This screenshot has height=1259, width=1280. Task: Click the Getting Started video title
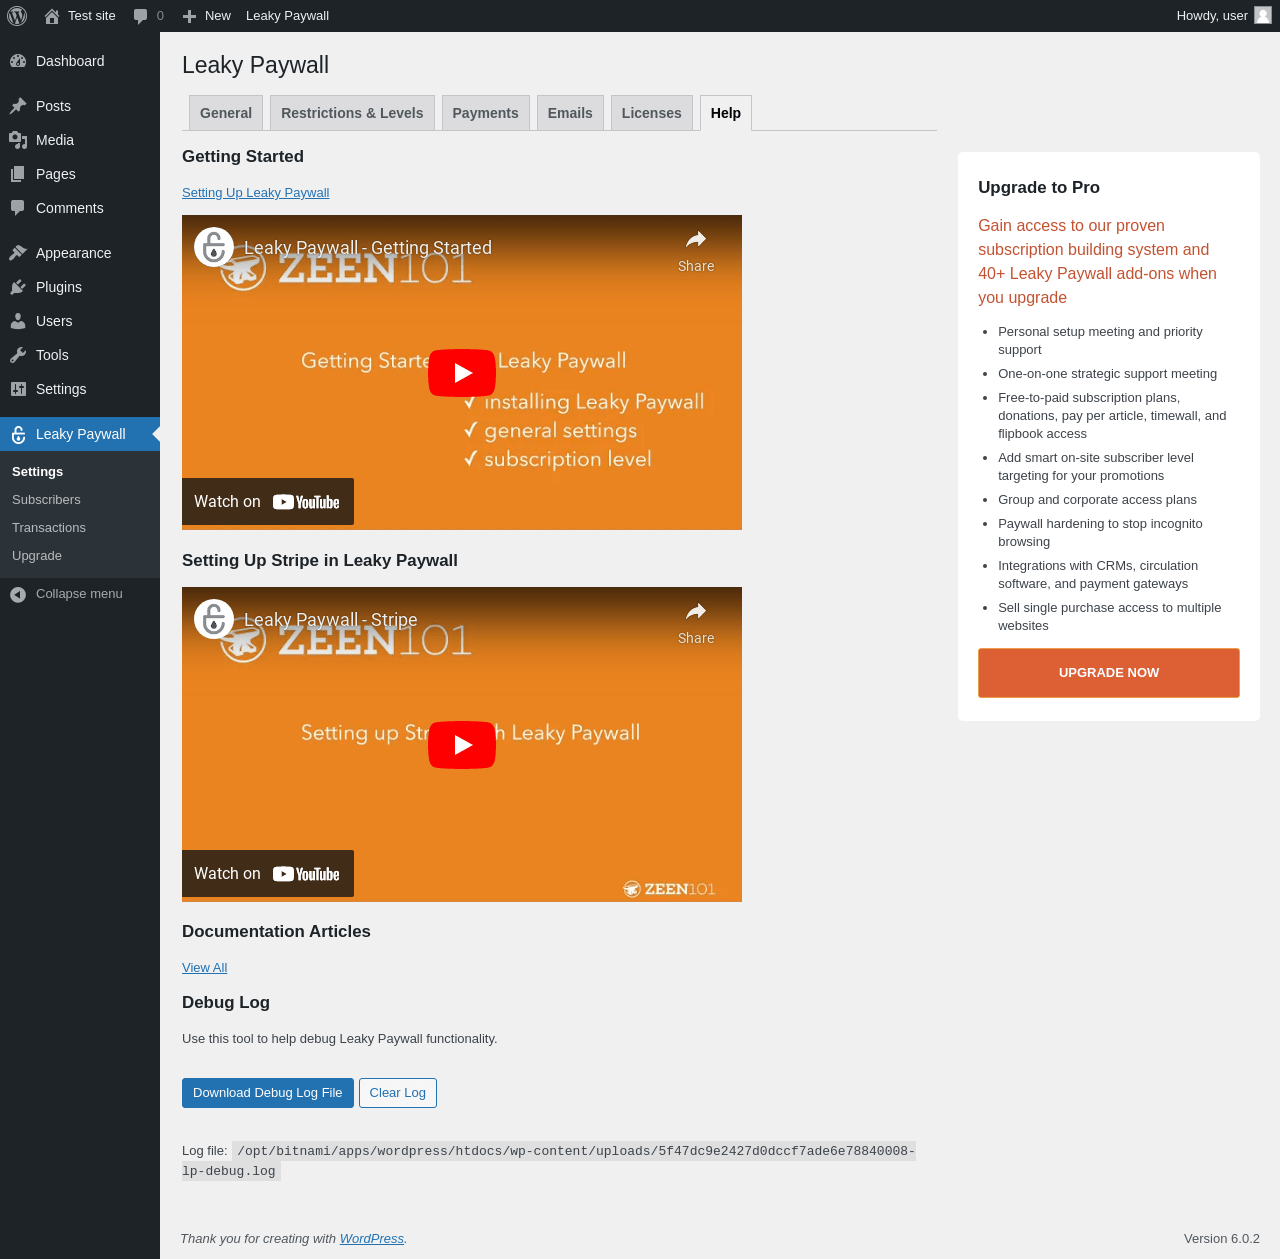368,248
